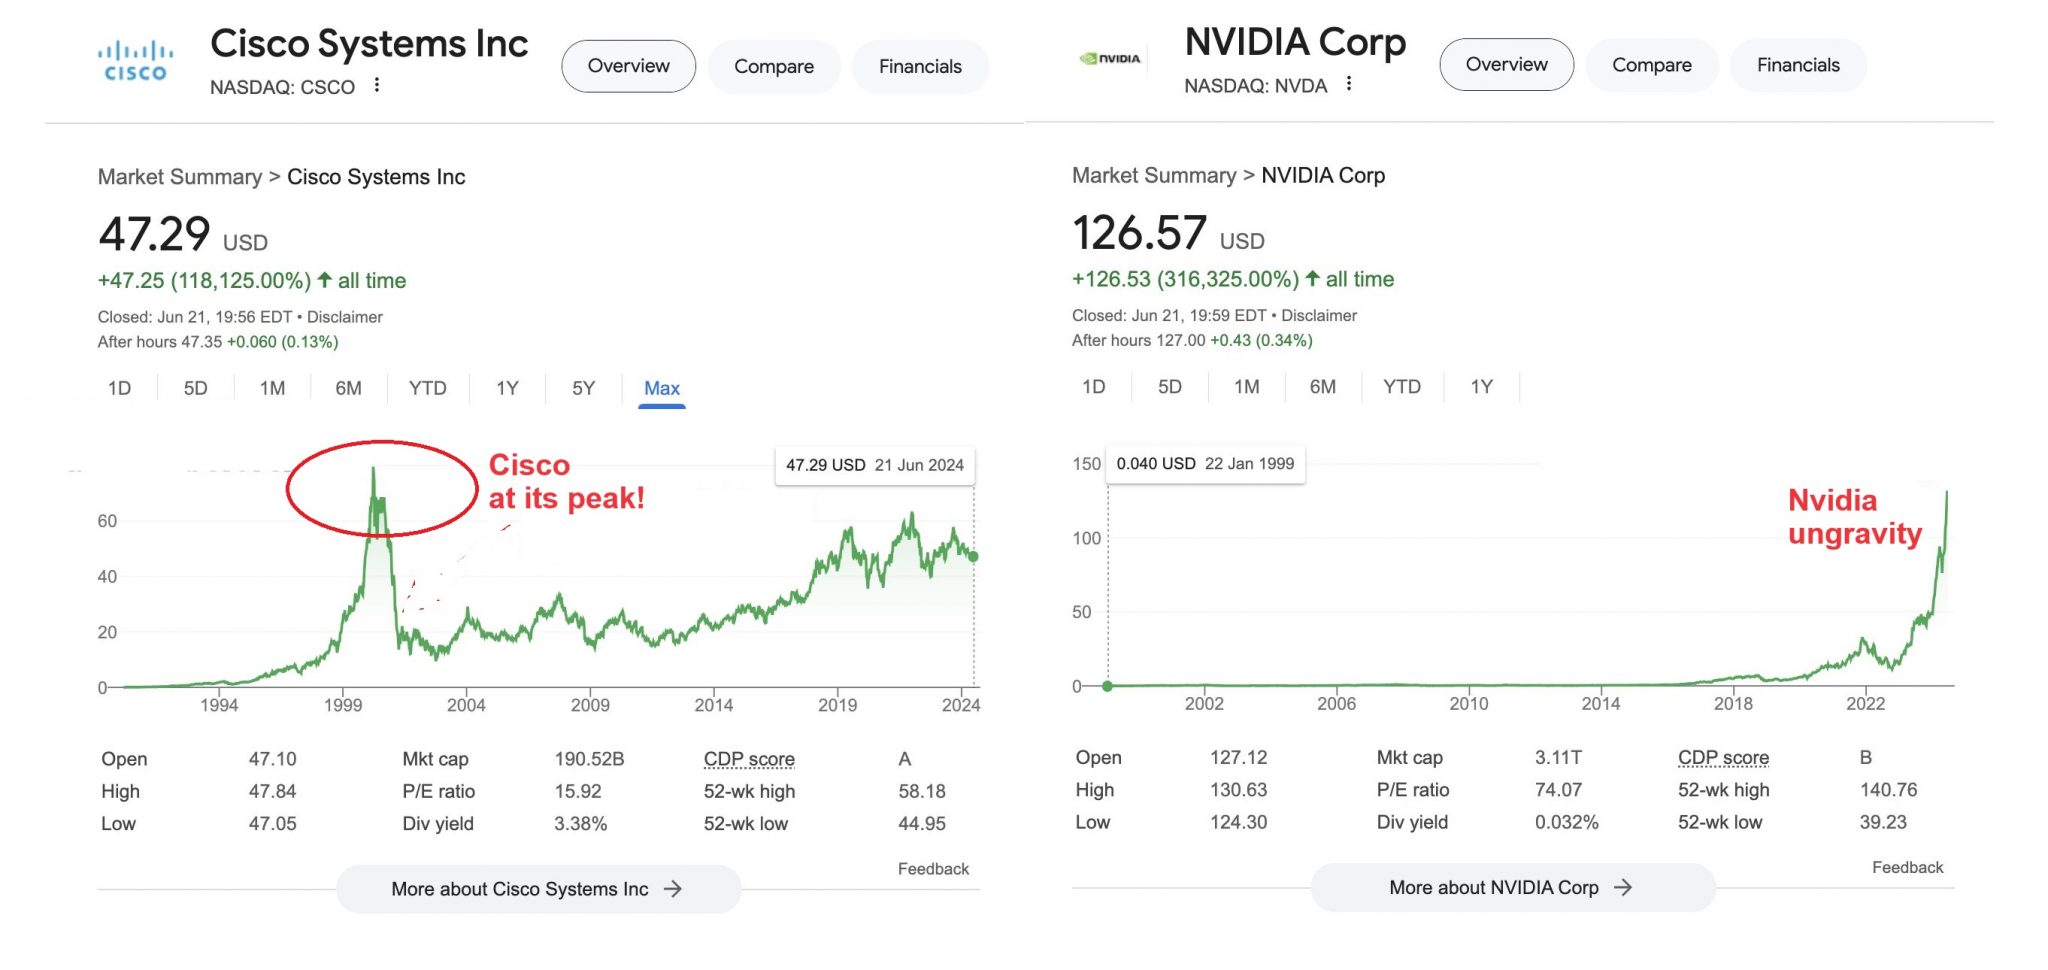Select the 5Y range on the Cisco chart
This screenshot has width=2048, height=970.
point(583,388)
